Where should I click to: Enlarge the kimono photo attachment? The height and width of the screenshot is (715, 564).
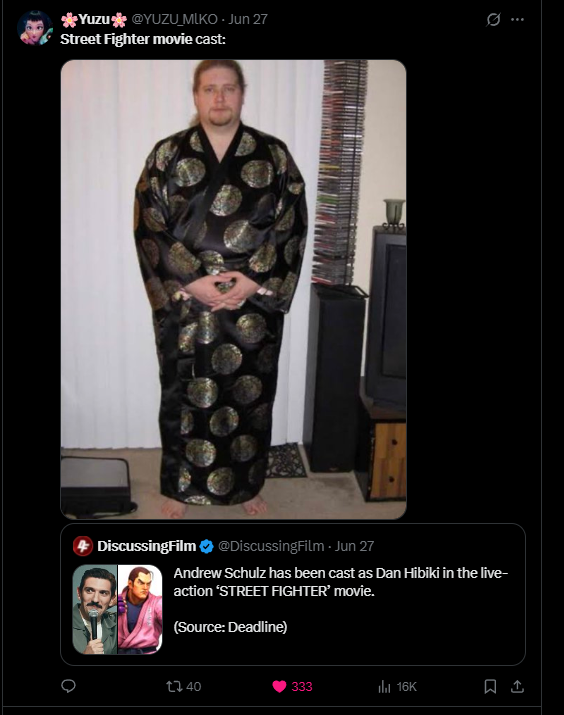233,290
